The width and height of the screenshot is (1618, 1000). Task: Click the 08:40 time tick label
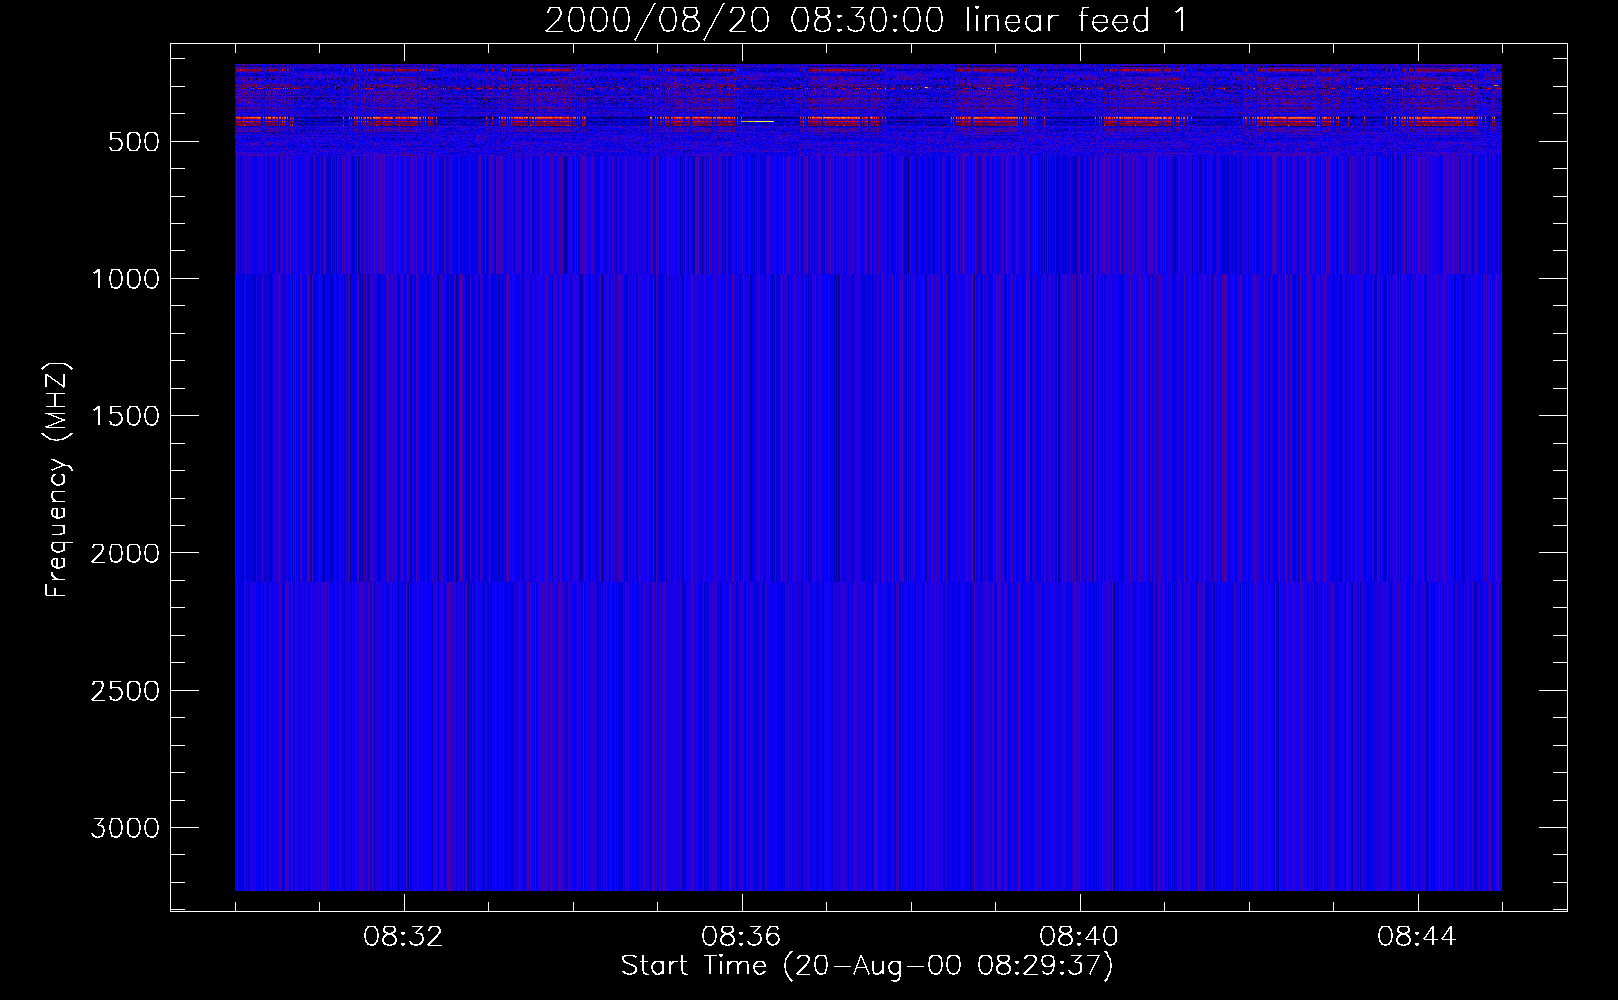click(1079, 937)
